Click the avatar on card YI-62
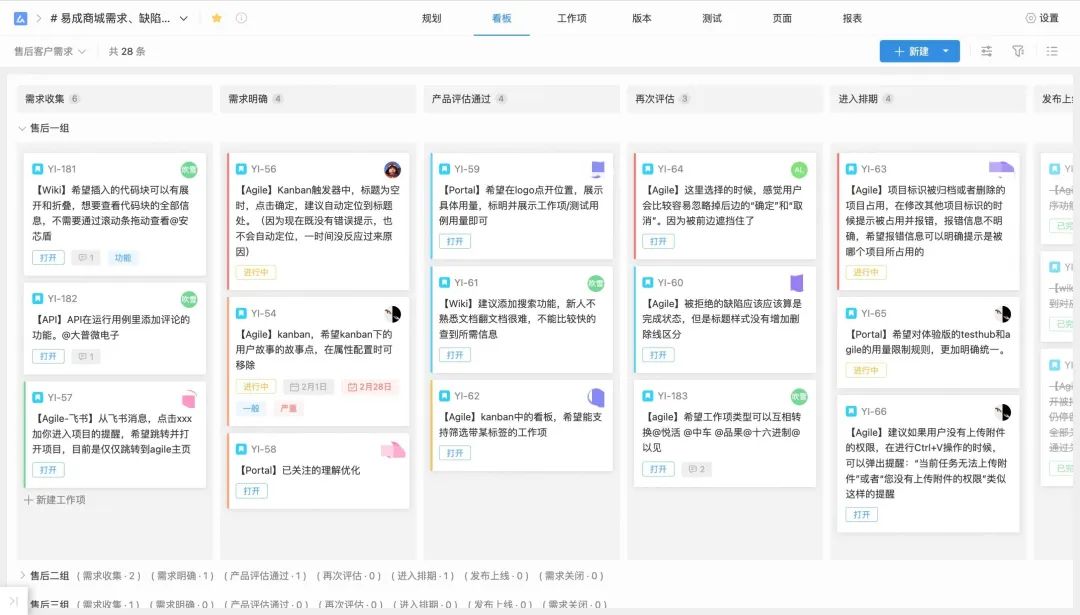This screenshot has height=615, width=1080. [x=595, y=397]
